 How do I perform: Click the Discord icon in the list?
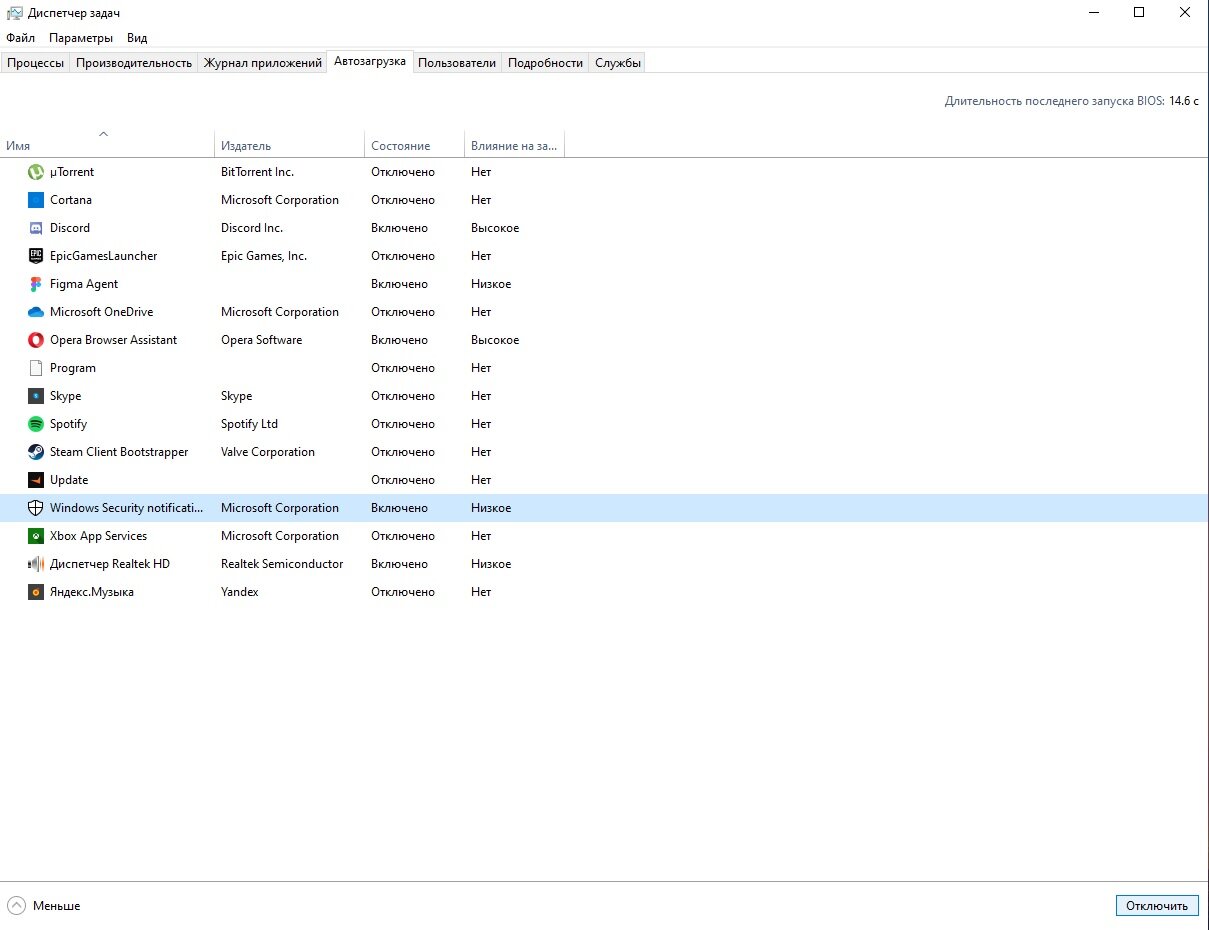(36, 228)
